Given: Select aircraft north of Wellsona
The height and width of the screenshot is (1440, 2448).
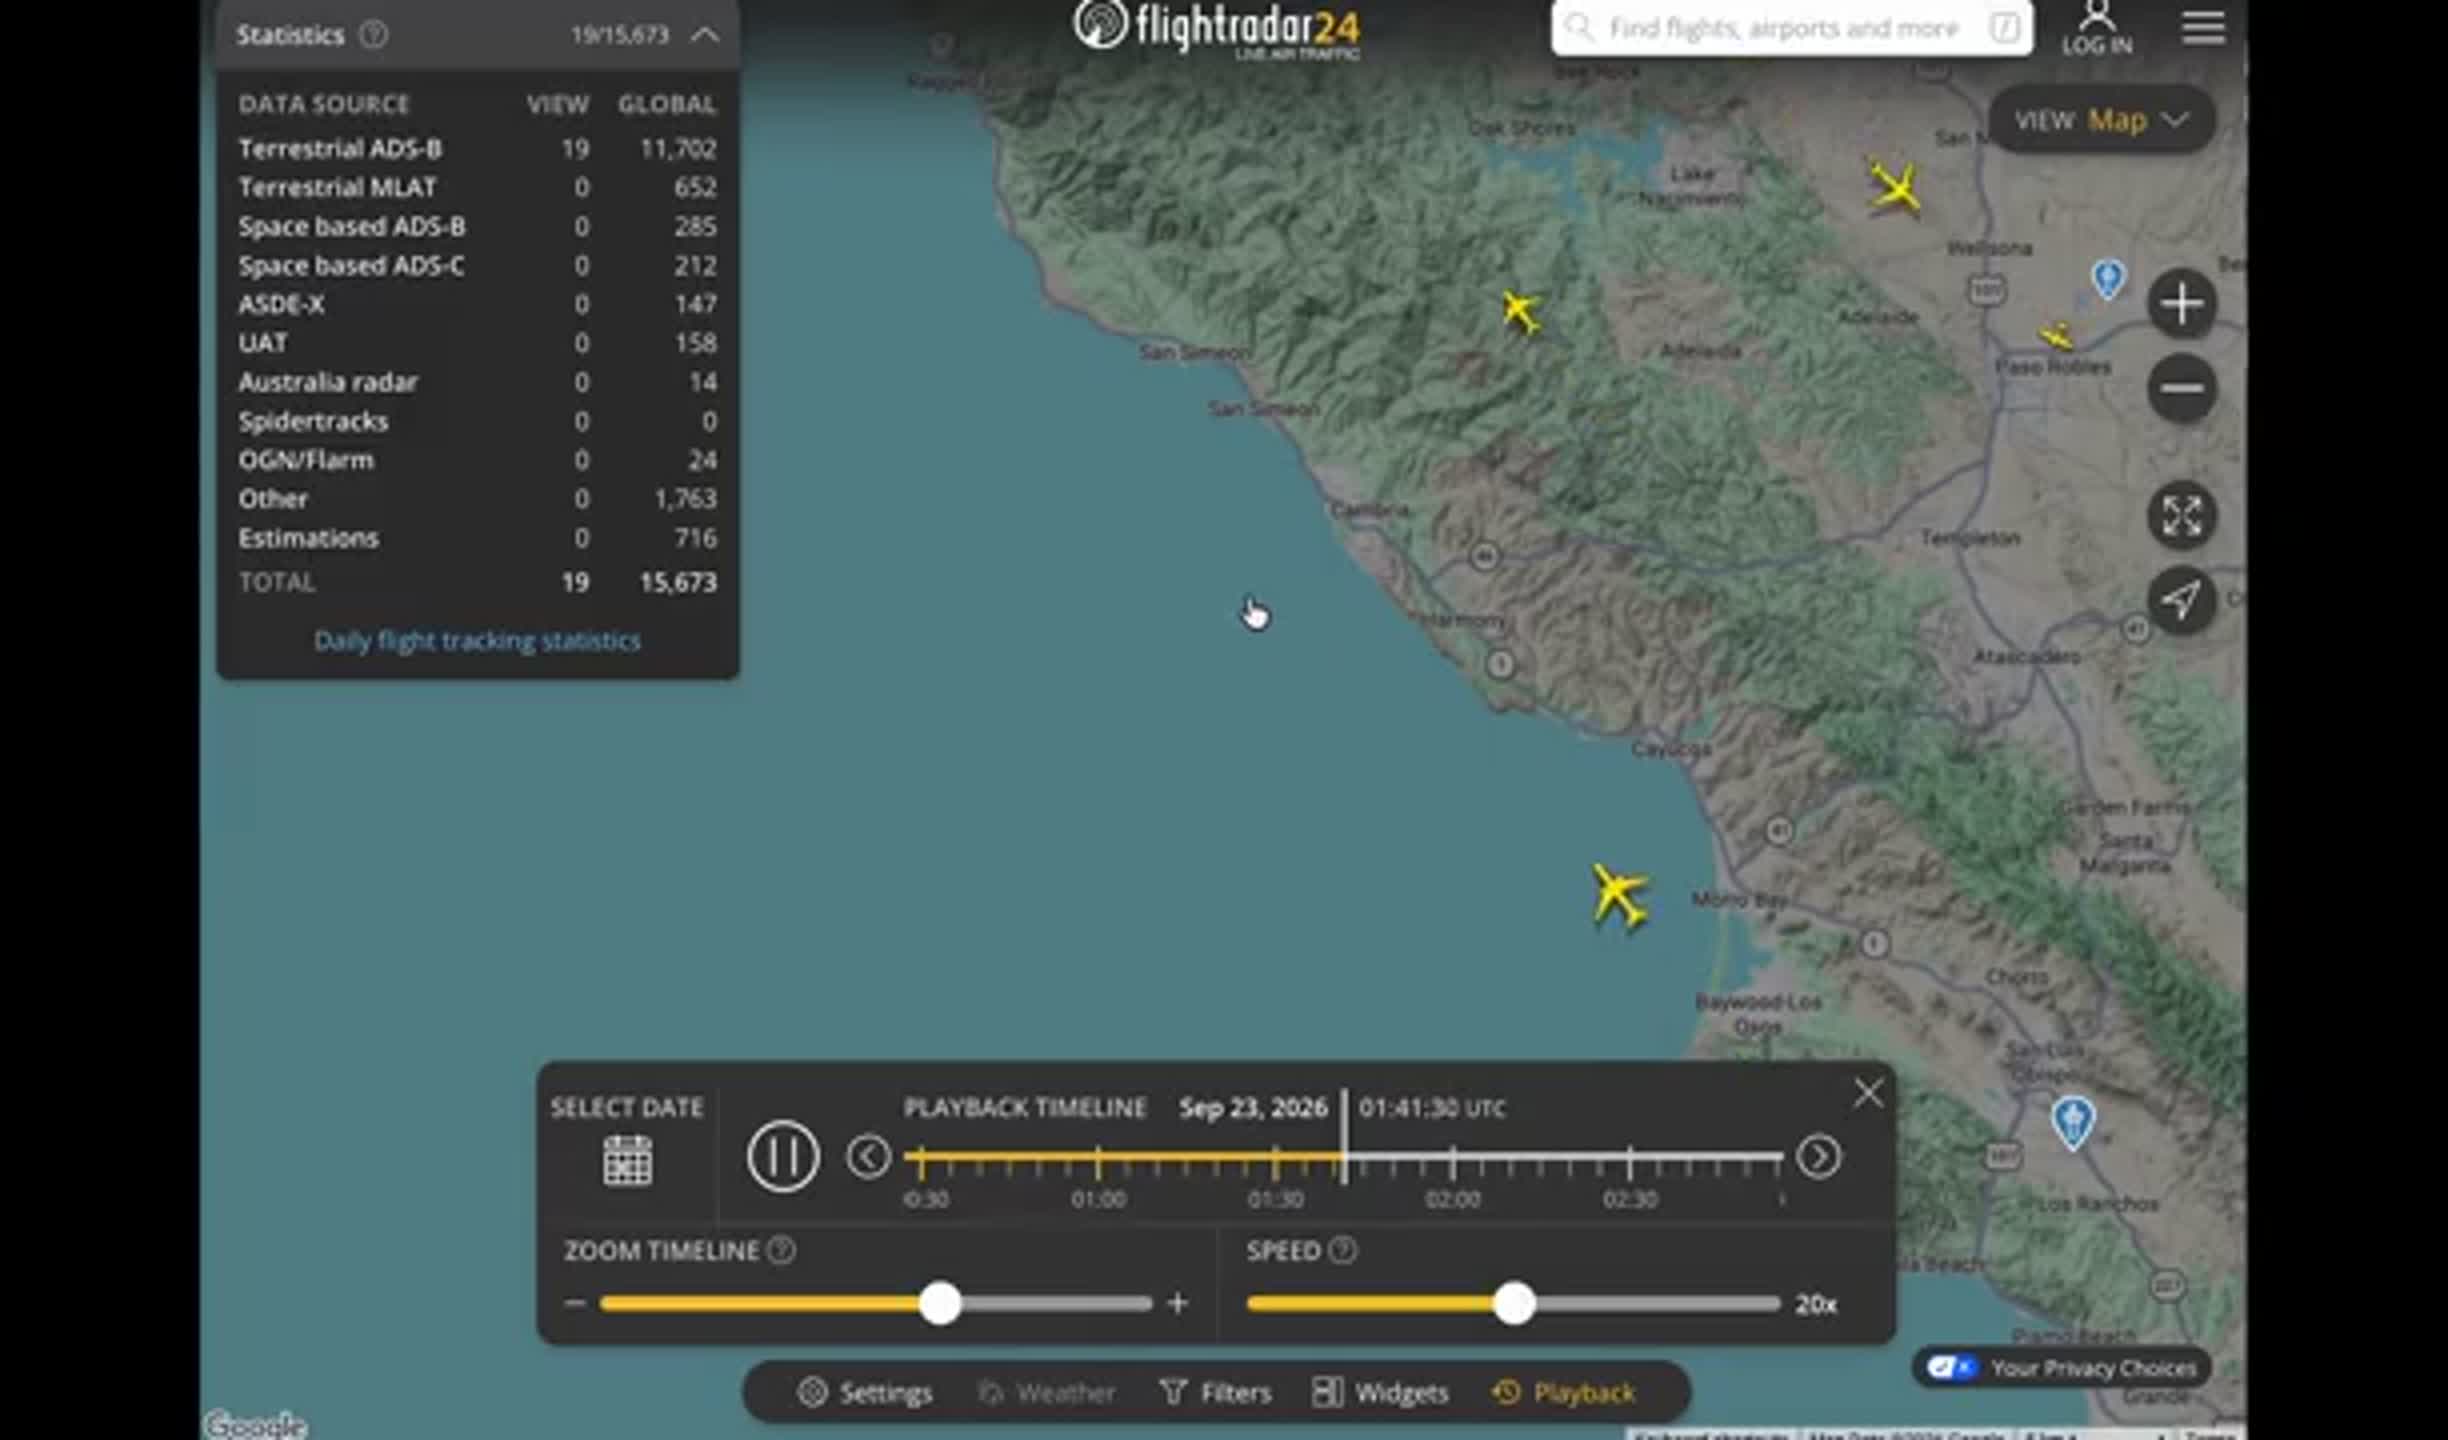Looking at the screenshot, I should pyautogui.click(x=1895, y=187).
